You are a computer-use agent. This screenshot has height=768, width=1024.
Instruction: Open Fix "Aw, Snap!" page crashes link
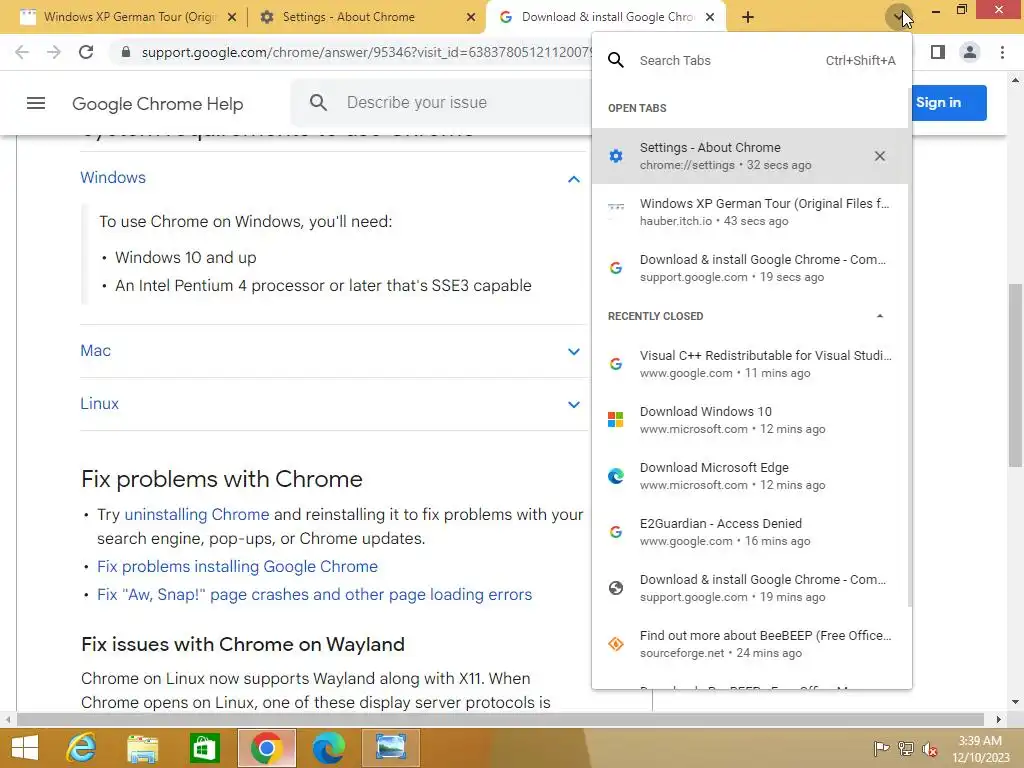(x=315, y=595)
